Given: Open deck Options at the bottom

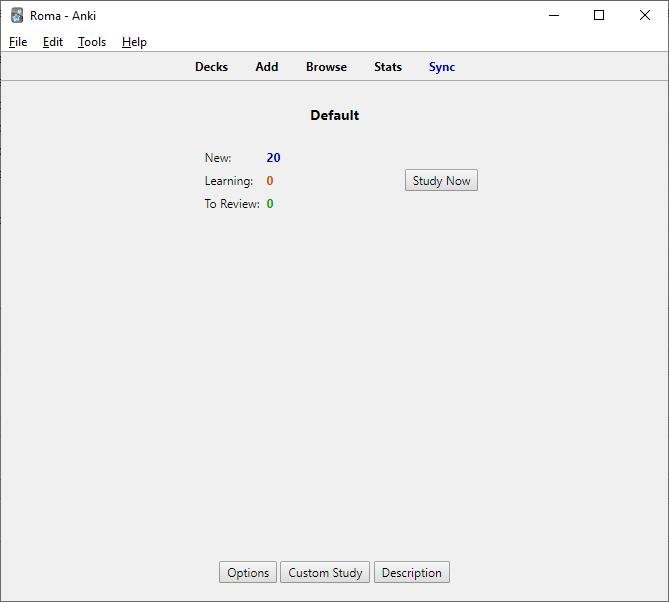Looking at the screenshot, I should 248,573.
